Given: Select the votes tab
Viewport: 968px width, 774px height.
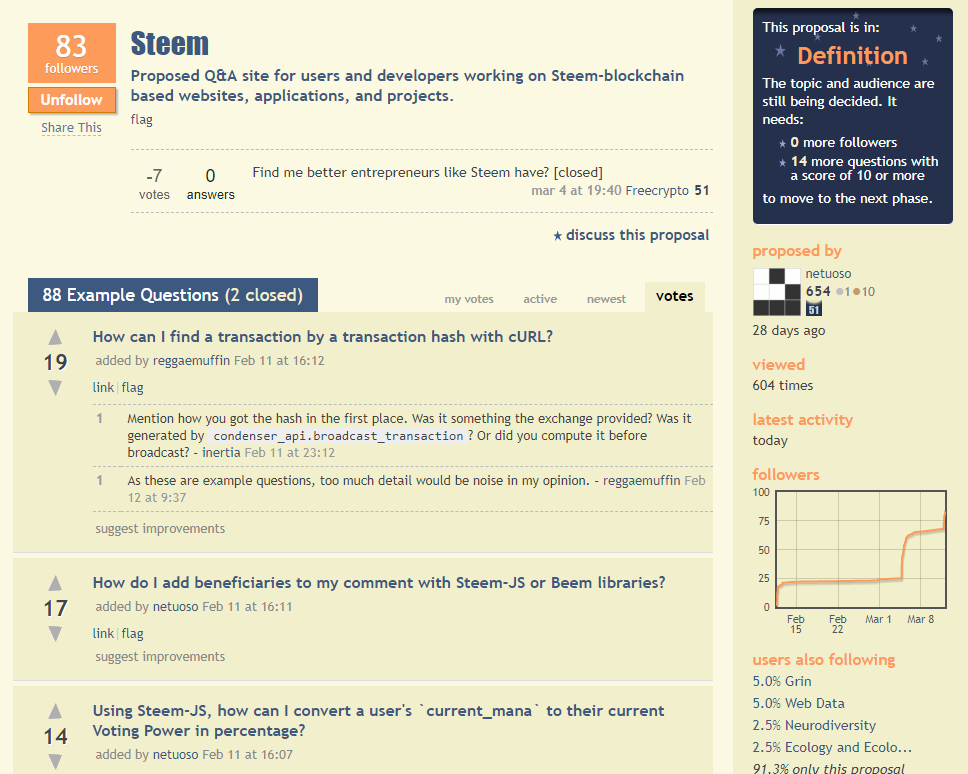Looking at the screenshot, I should pos(675,296).
